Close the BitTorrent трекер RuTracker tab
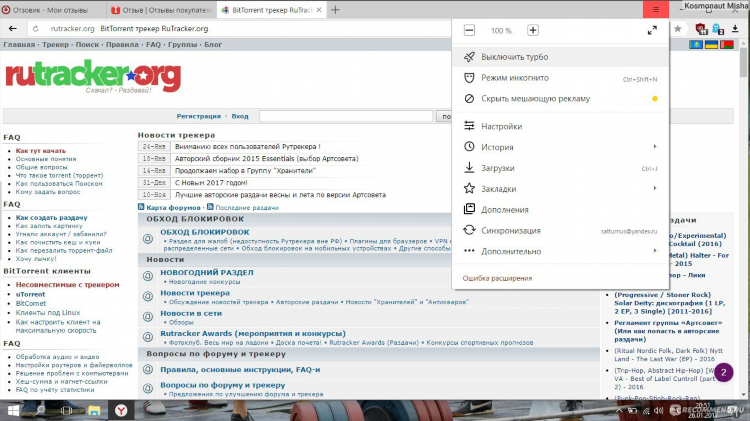This screenshot has width=750, height=421. pos(319,10)
